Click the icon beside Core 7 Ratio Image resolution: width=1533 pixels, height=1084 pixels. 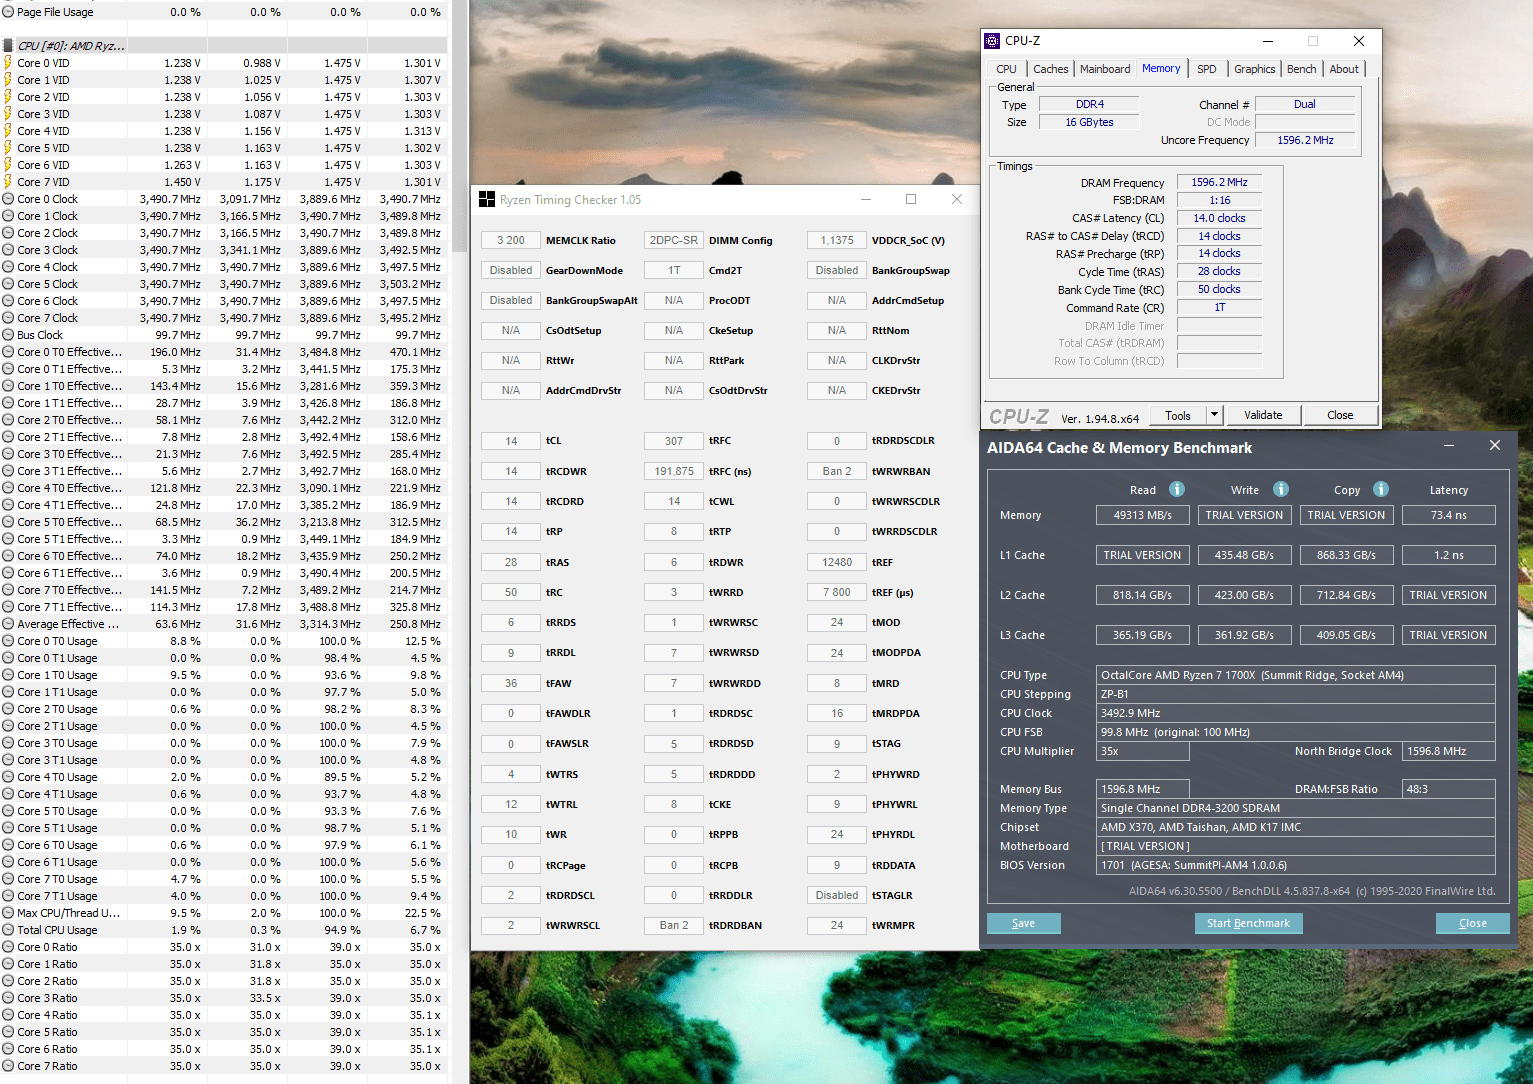click(x=8, y=1066)
